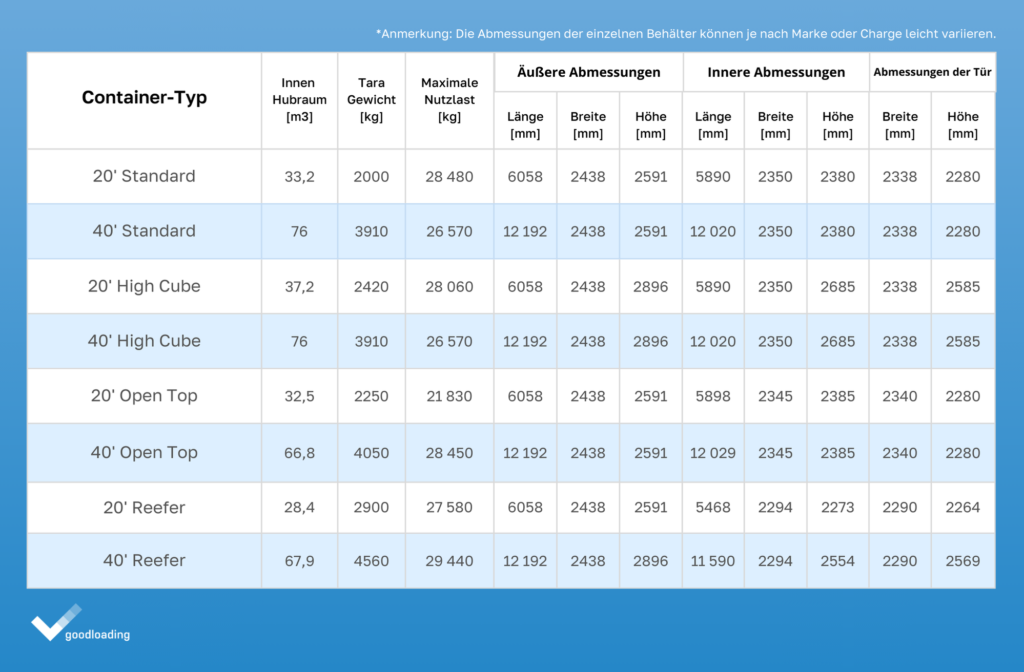
Task: Select the "20' Open Top" row label
Action: click(144, 396)
